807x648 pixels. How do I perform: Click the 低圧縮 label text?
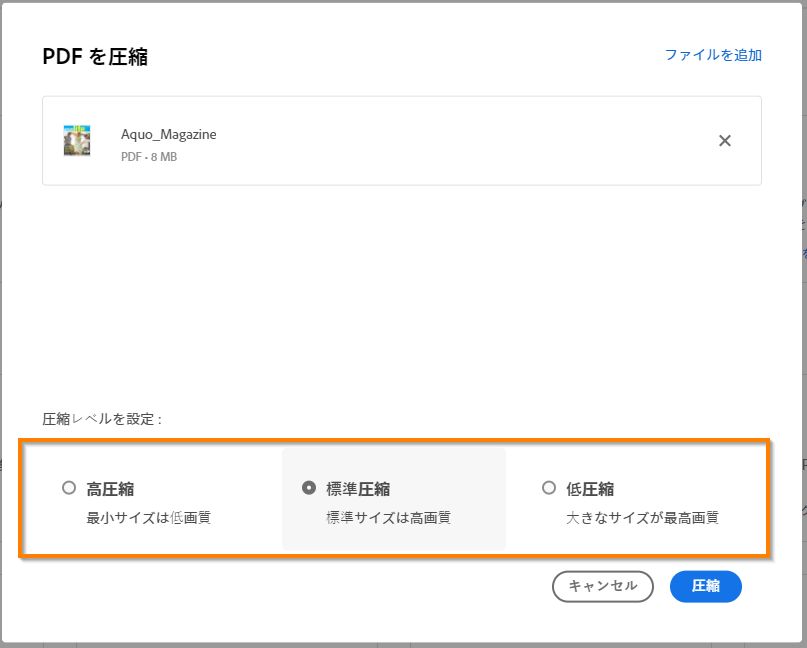(x=589, y=488)
